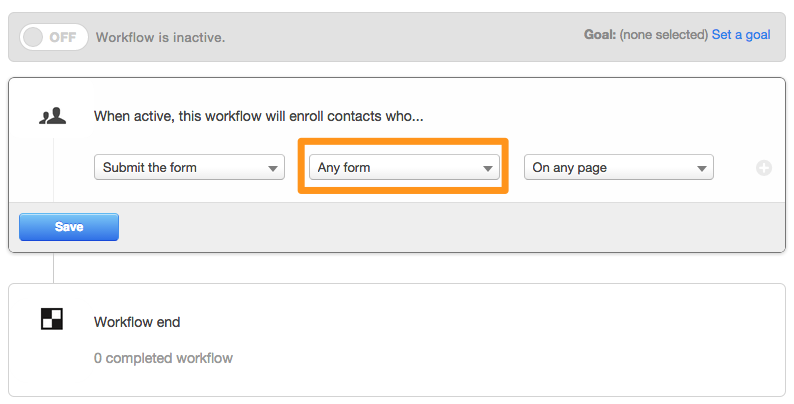Open the Submit the form dropdown

[189, 168]
